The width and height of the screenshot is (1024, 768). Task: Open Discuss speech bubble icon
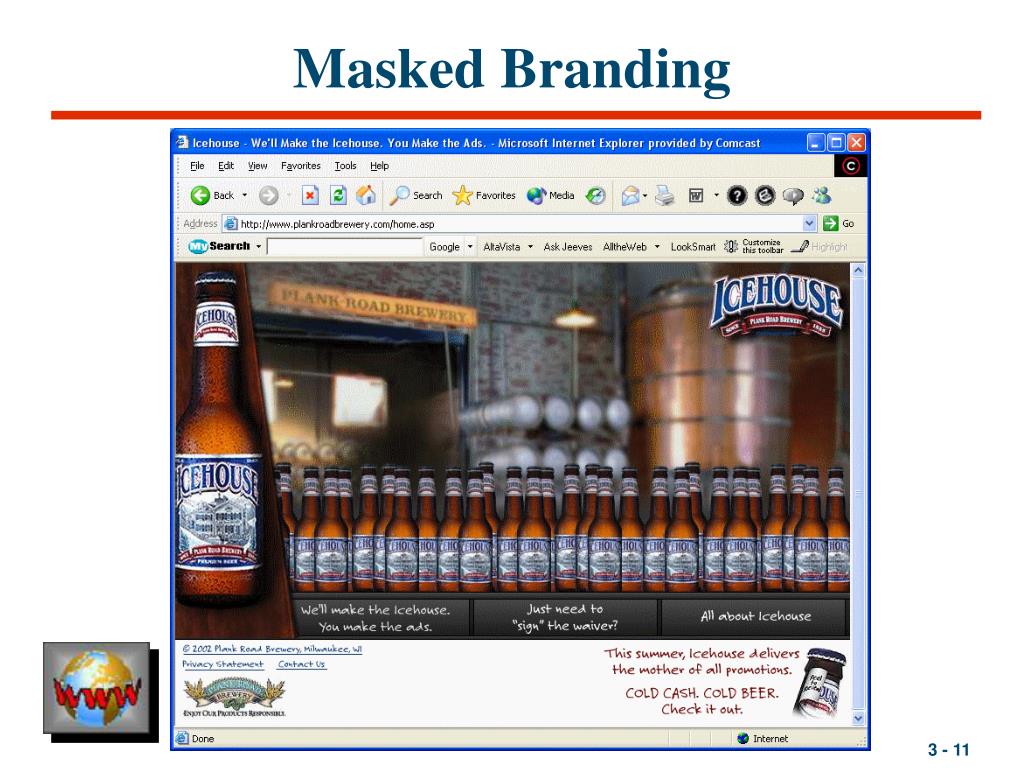click(x=793, y=195)
